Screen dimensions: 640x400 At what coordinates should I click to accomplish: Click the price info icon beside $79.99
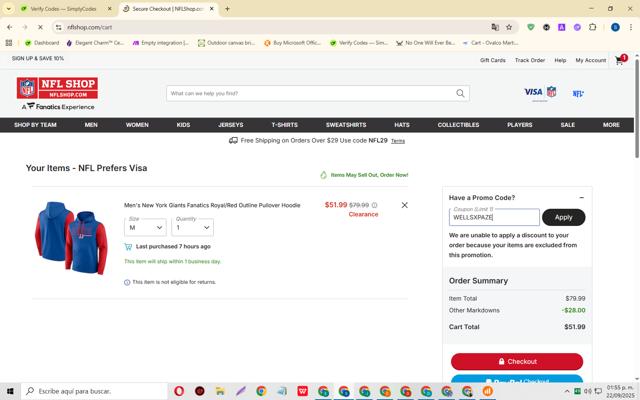374,205
